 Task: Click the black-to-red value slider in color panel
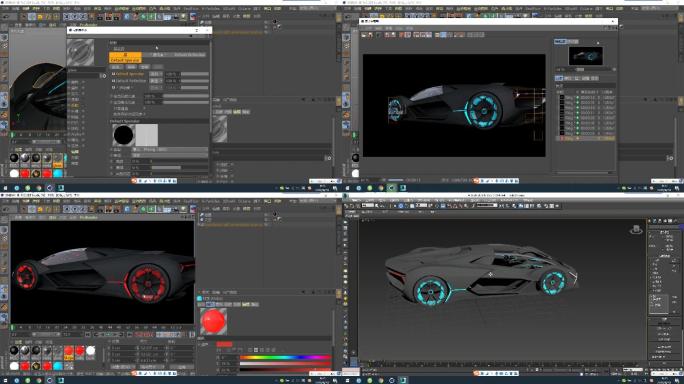coord(285,370)
